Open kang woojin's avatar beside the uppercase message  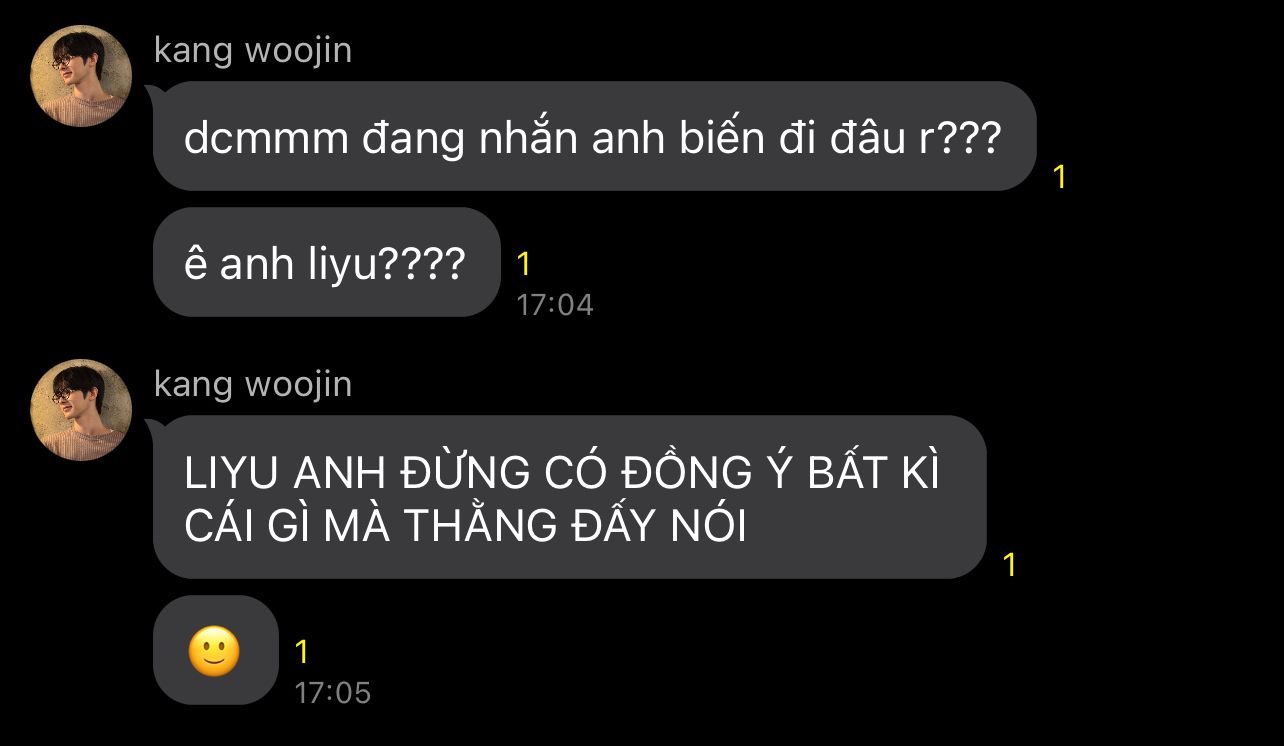[82, 410]
